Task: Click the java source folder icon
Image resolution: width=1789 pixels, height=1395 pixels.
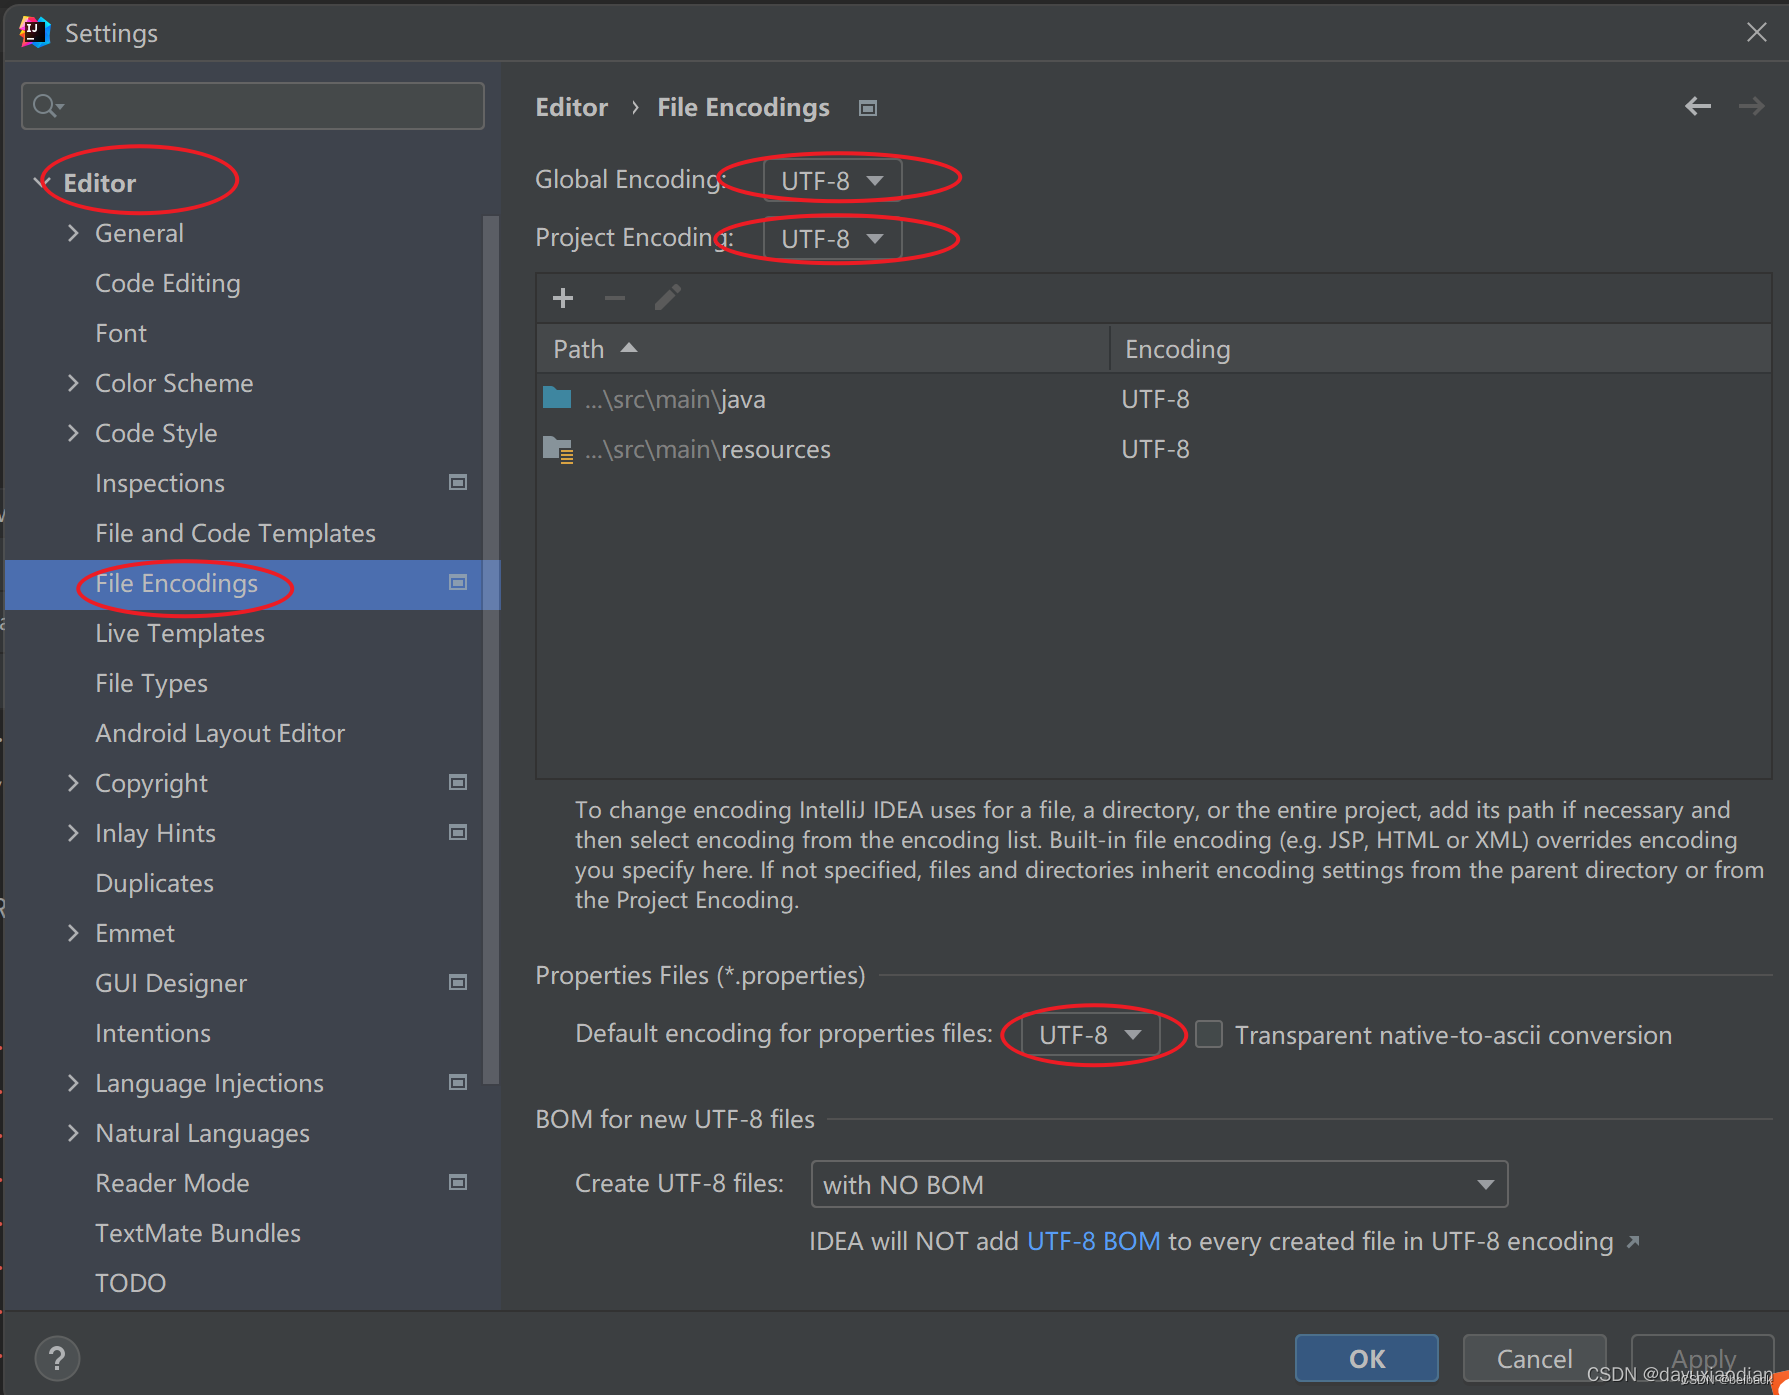Action: (x=557, y=398)
